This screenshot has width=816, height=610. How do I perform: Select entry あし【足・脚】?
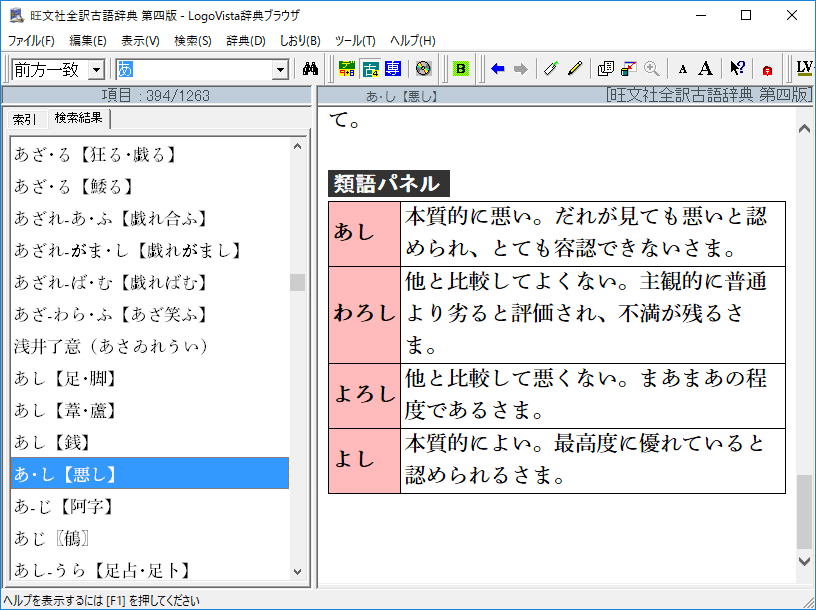[150, 378]
